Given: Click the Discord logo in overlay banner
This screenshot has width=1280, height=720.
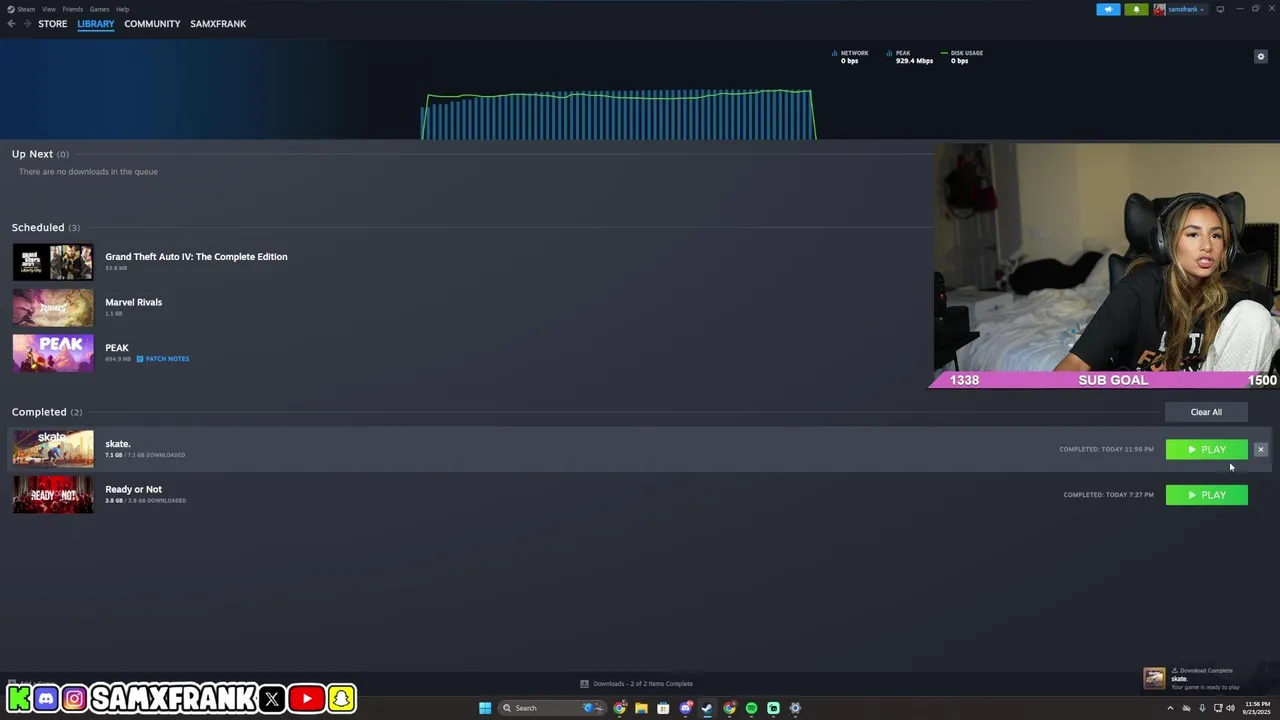Looking at the screenshot, I should (x=46, y=698).
